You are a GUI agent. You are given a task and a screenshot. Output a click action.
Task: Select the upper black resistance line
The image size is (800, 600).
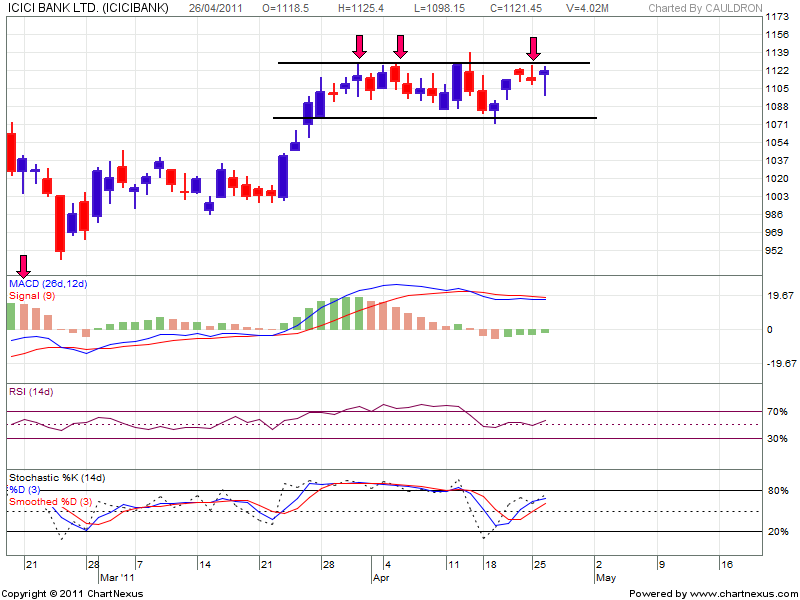coord(433,63)
